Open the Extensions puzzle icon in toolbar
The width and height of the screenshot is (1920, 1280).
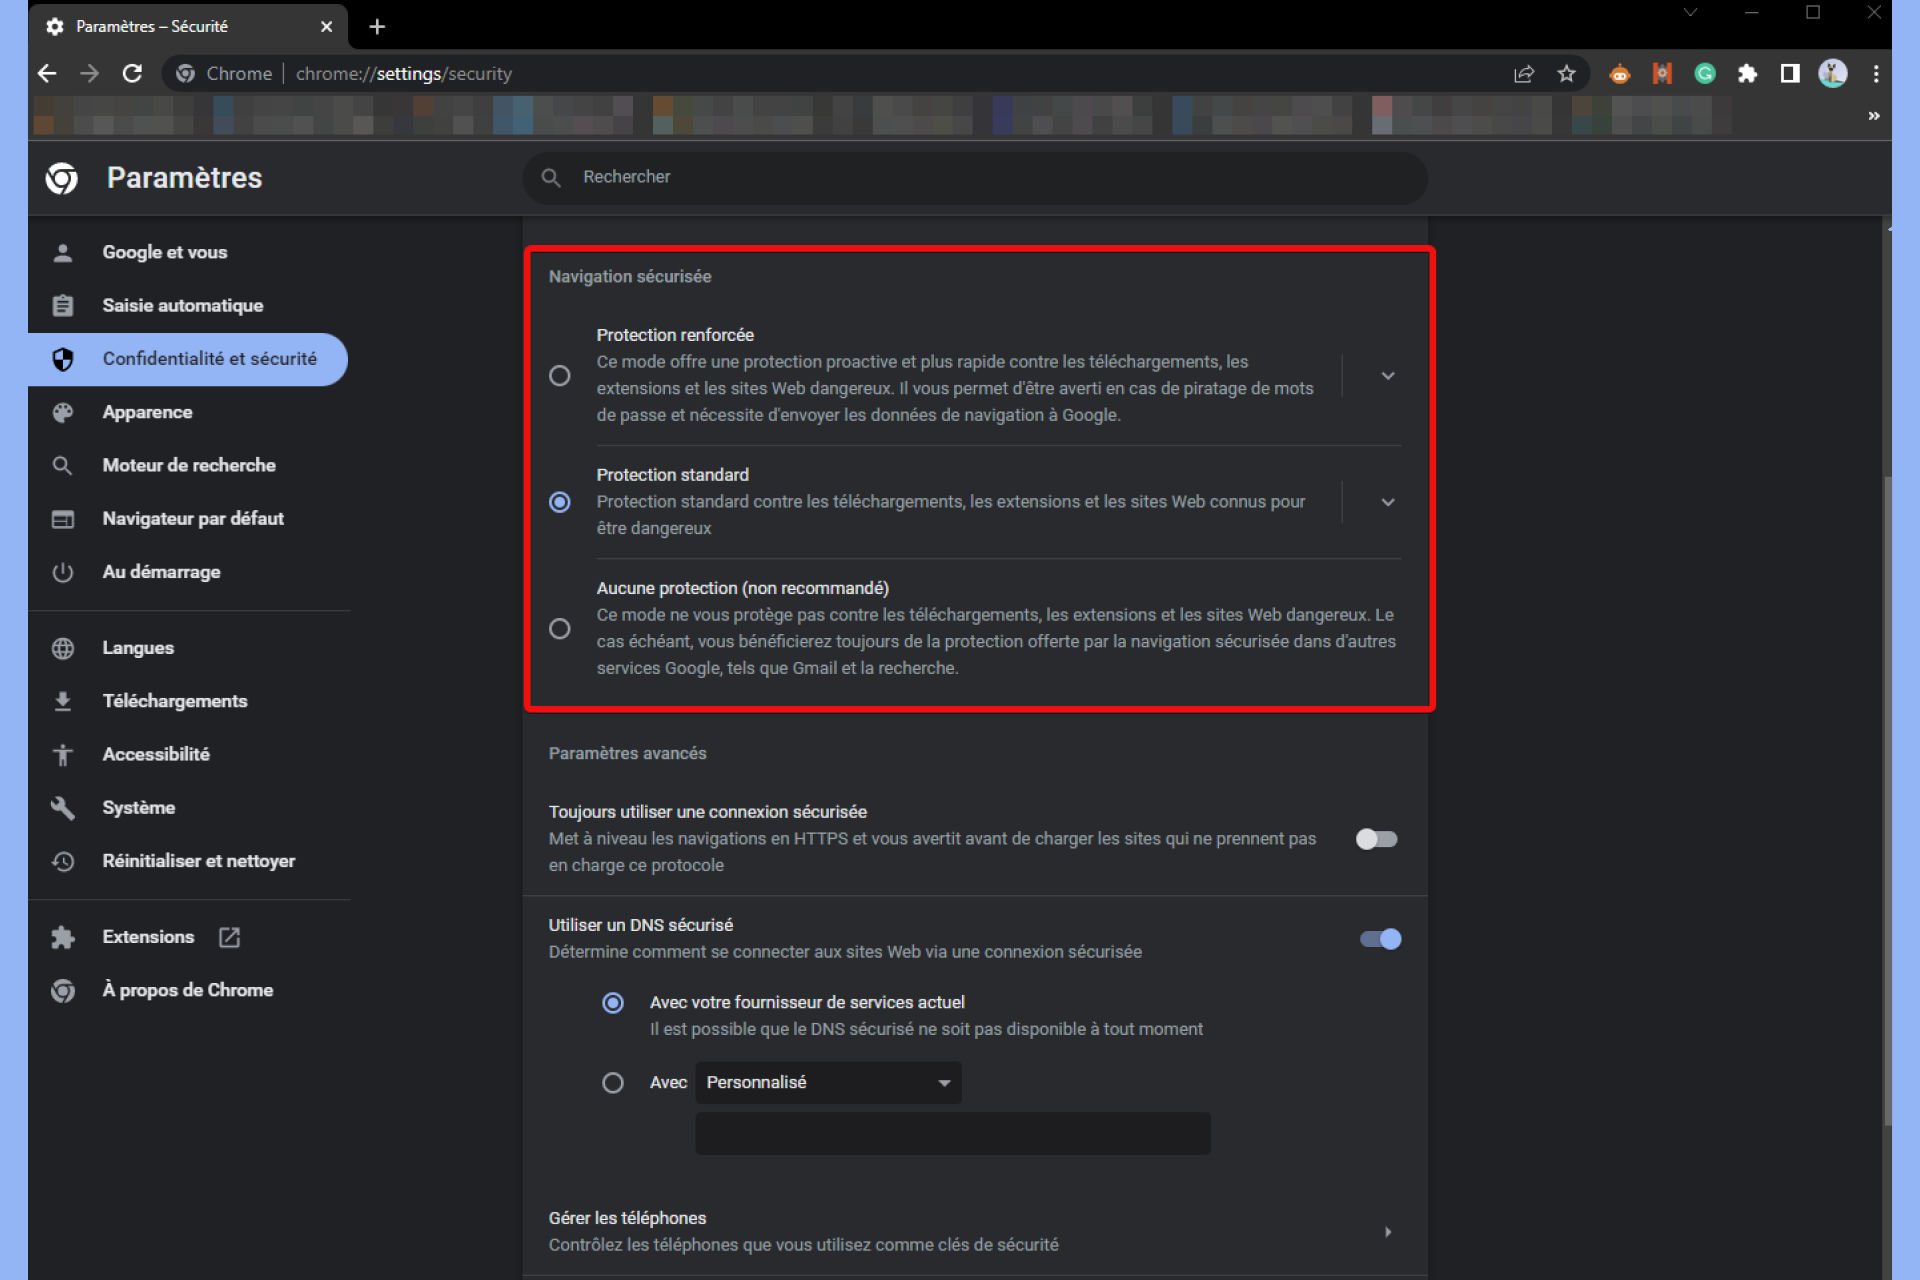tap(1747, 73)
